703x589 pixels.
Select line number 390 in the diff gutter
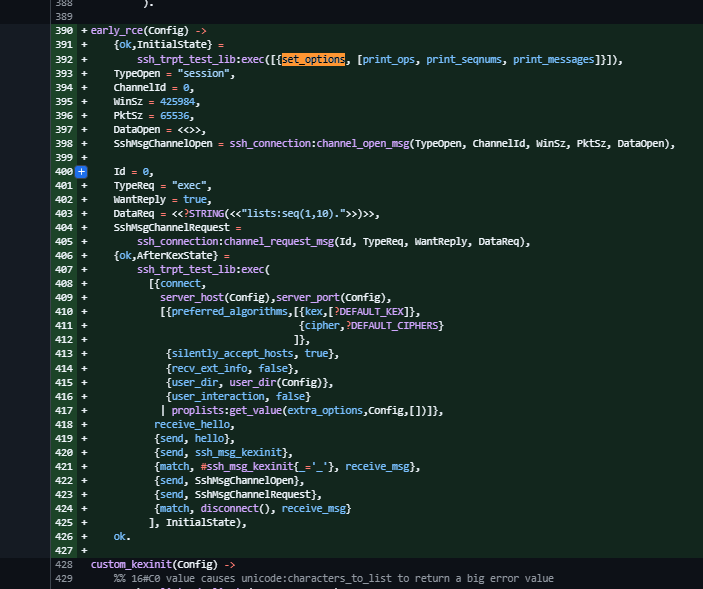(64, 30)
